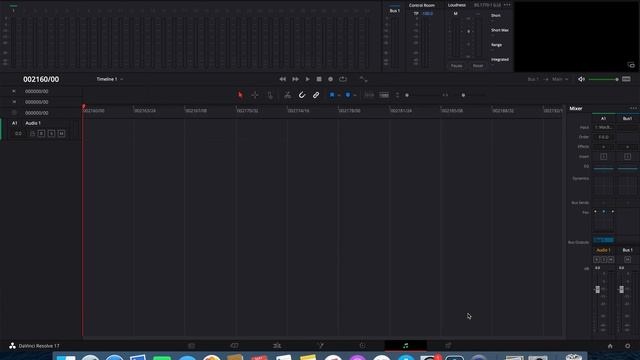640x360 pixels.
Task: Click the icon right of volume slider
Action: coord(626,79)
